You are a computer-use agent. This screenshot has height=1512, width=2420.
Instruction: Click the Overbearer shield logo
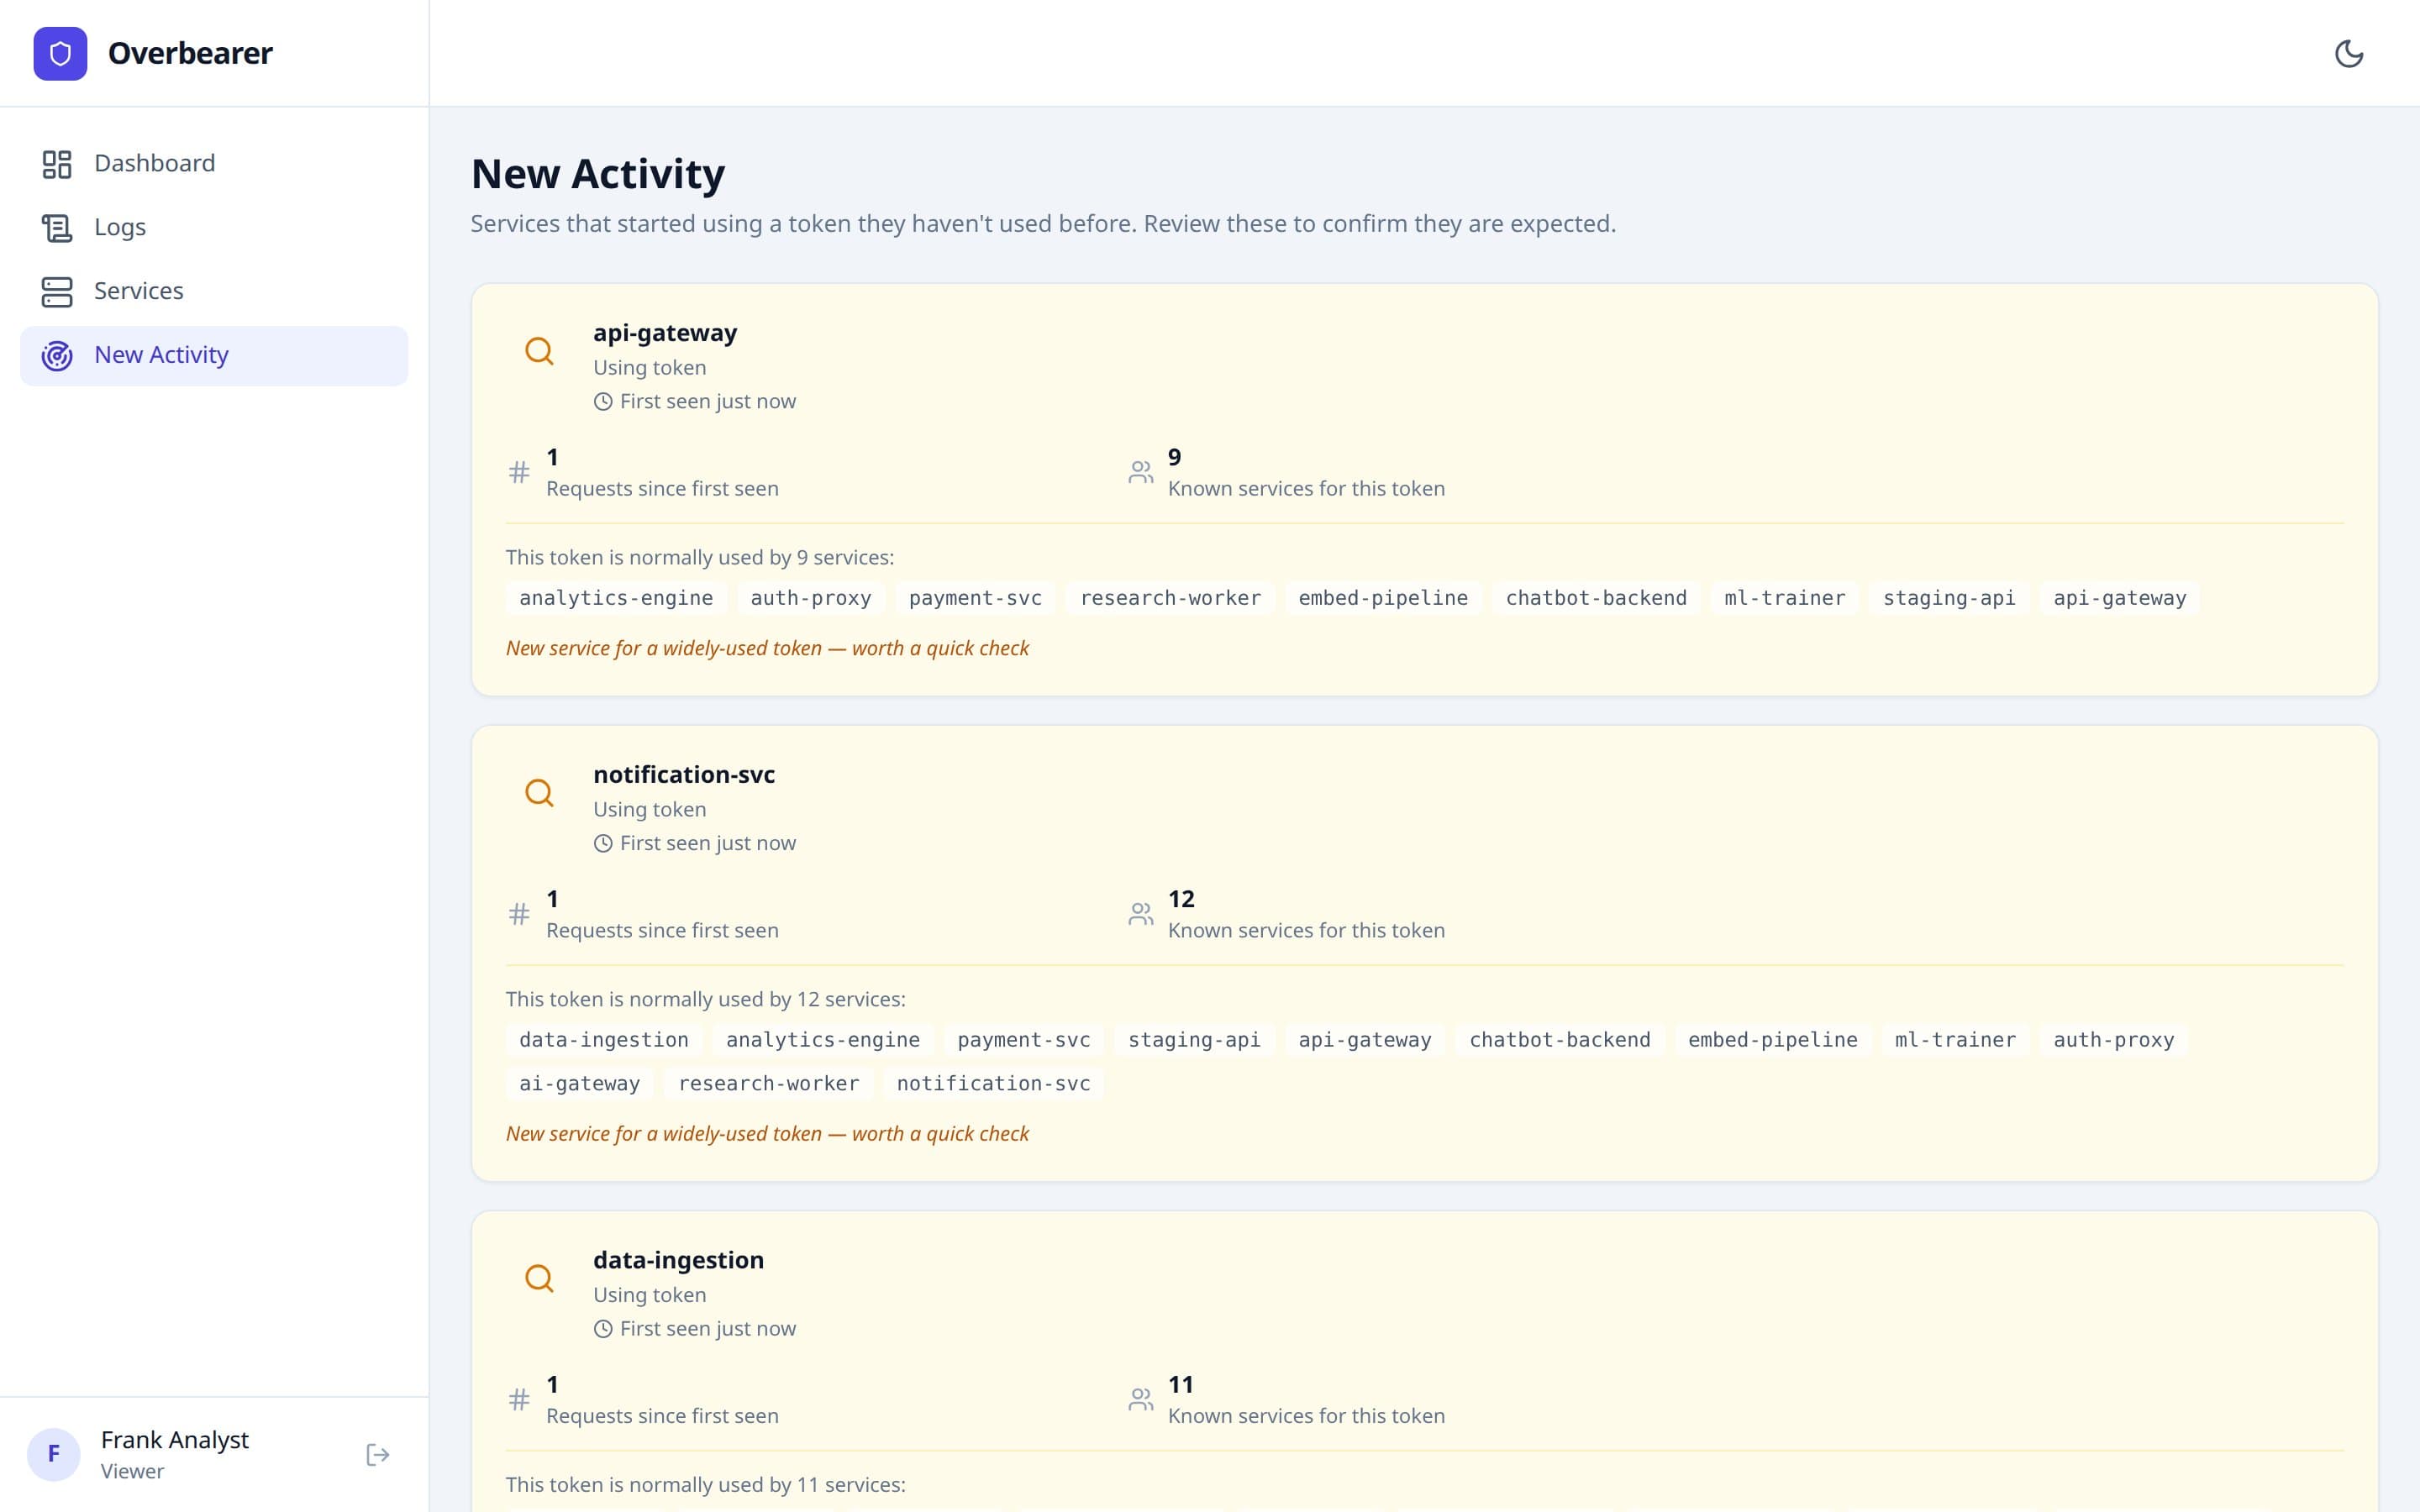60,53
